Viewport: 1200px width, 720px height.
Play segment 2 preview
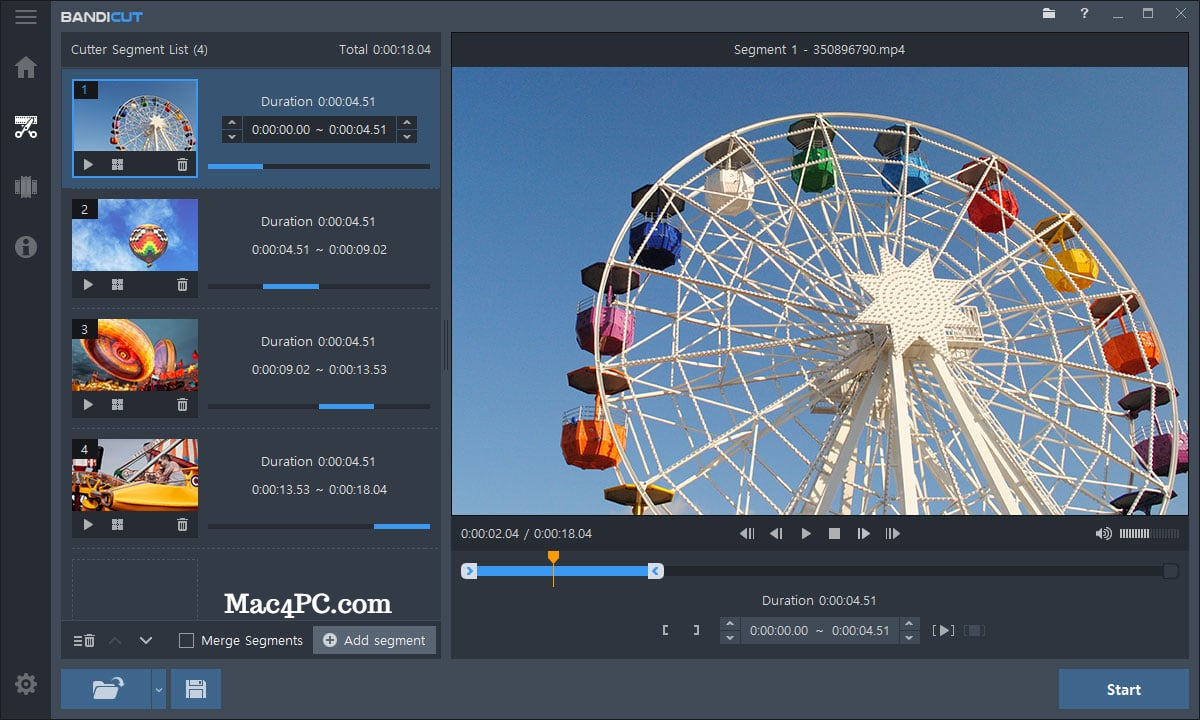coord(88,284)
